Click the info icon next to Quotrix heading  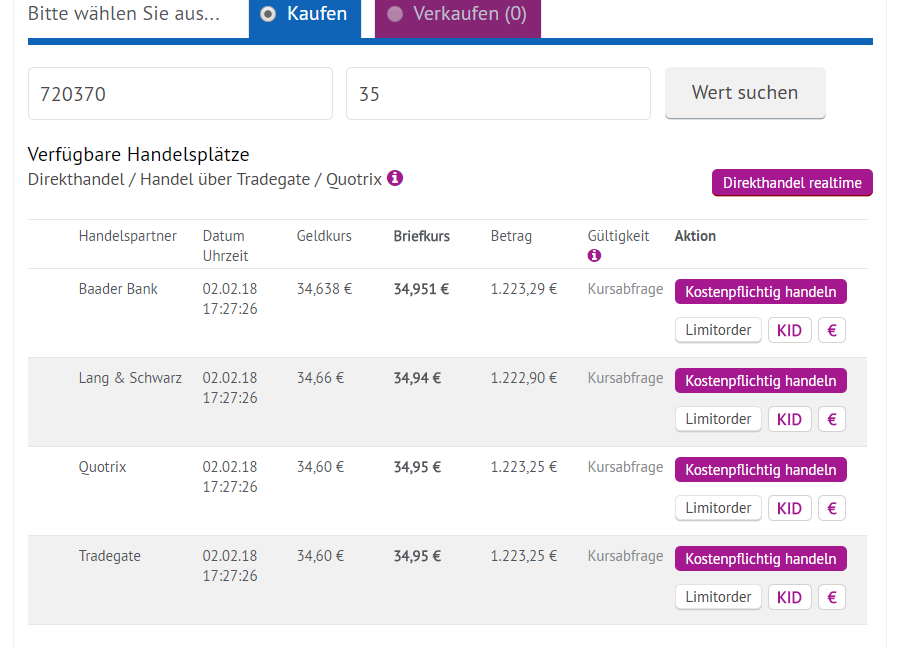coord(395,178)
